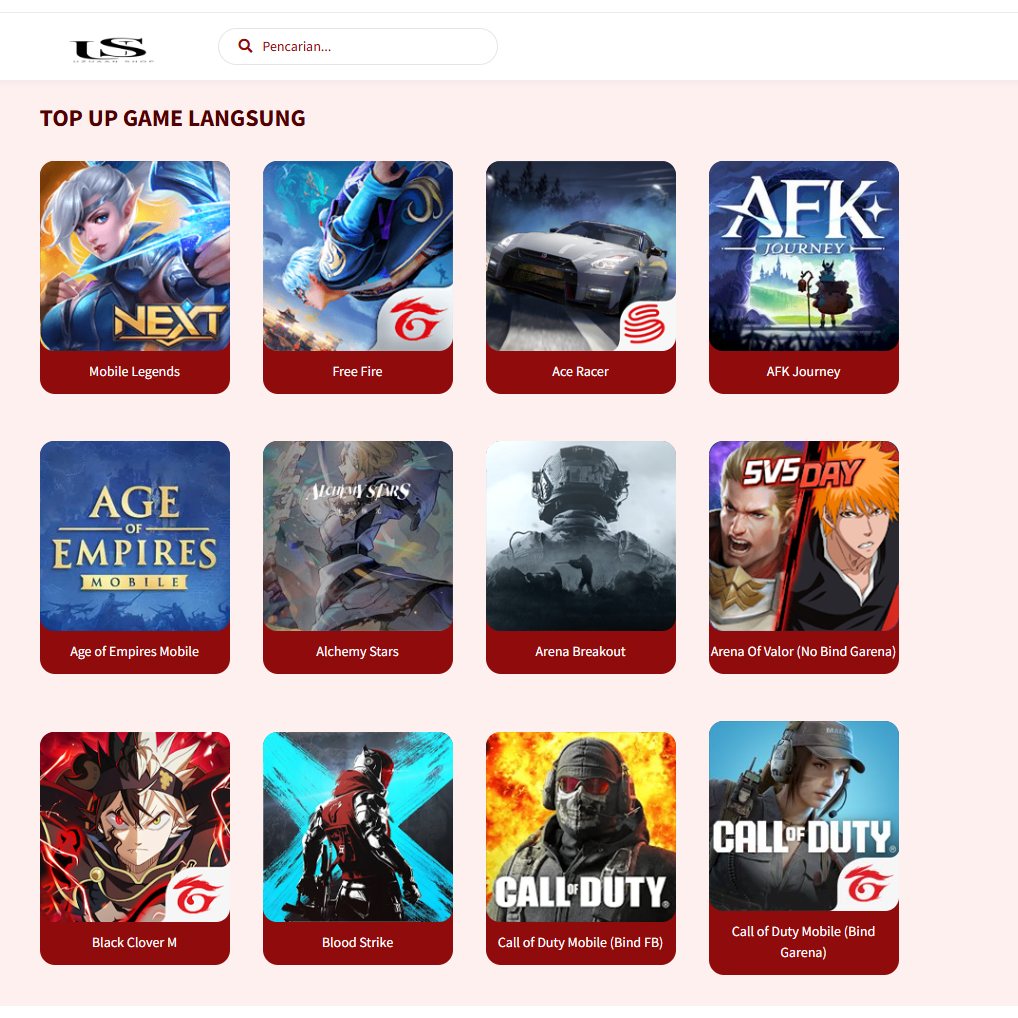Click the search magnifier icon

[x=245, y=46]
